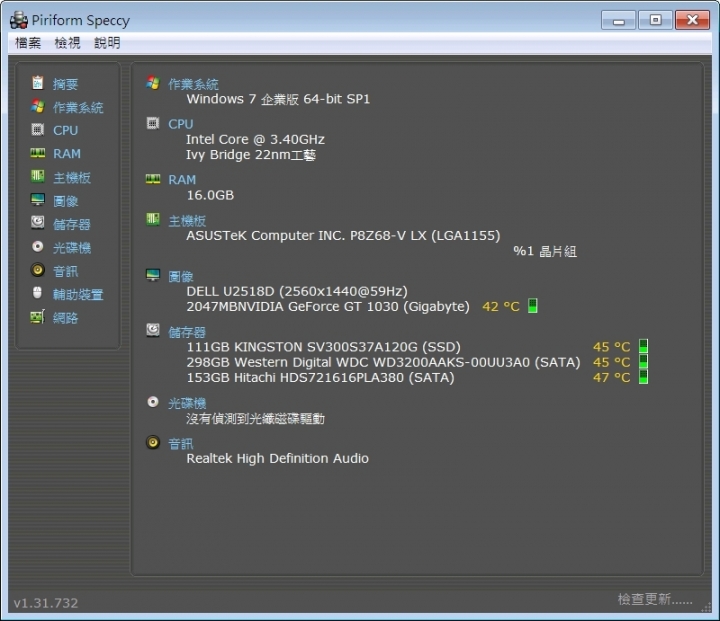720x621 pixels.
Task: Open CPU heading link in summary
Action: 181,124
